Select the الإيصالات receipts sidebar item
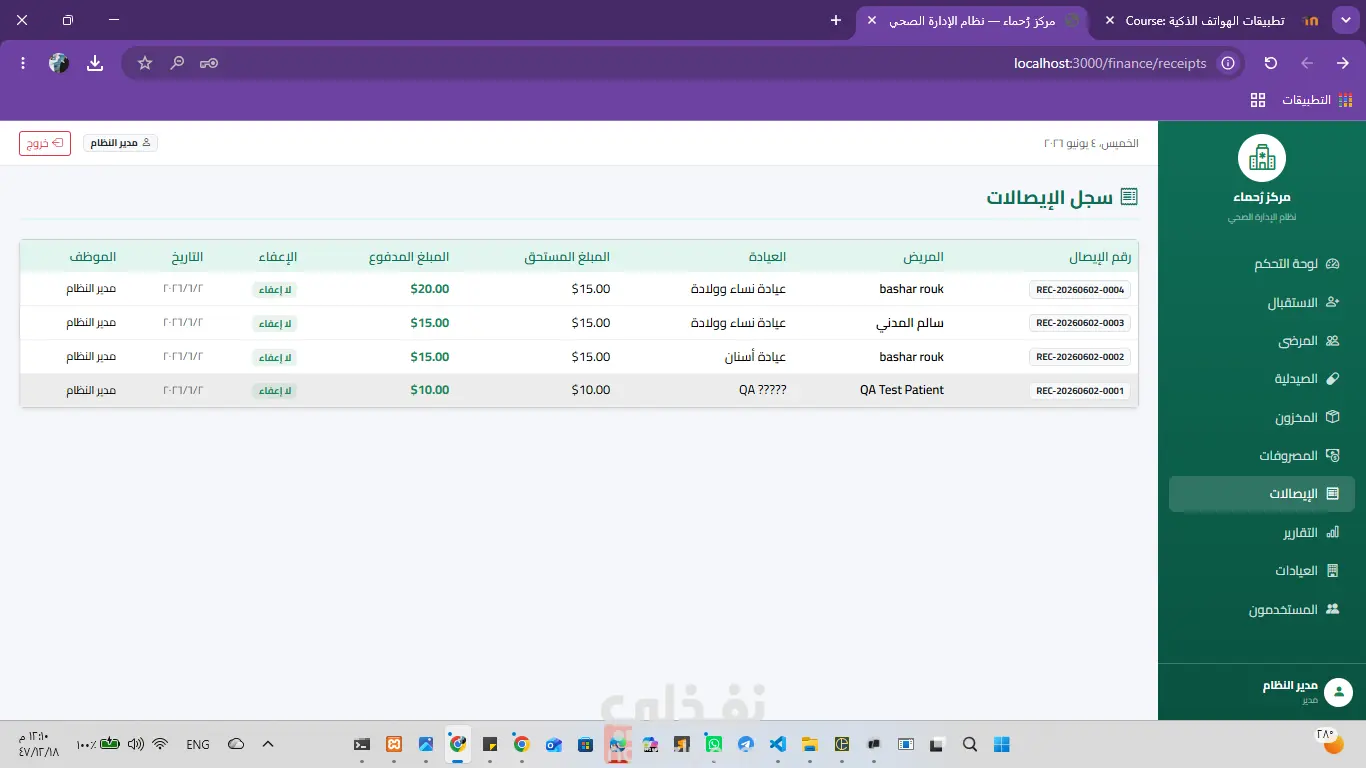The width and height of the screenshot is (1366, 768). [1262, 494]
